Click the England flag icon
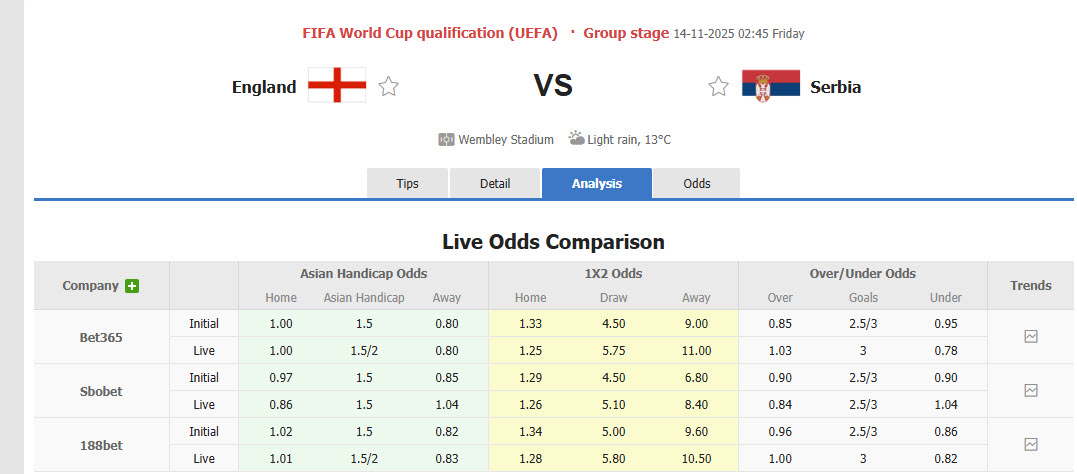Image resolution: width=1077 pixels, height=474 pixels. point(336,86)
